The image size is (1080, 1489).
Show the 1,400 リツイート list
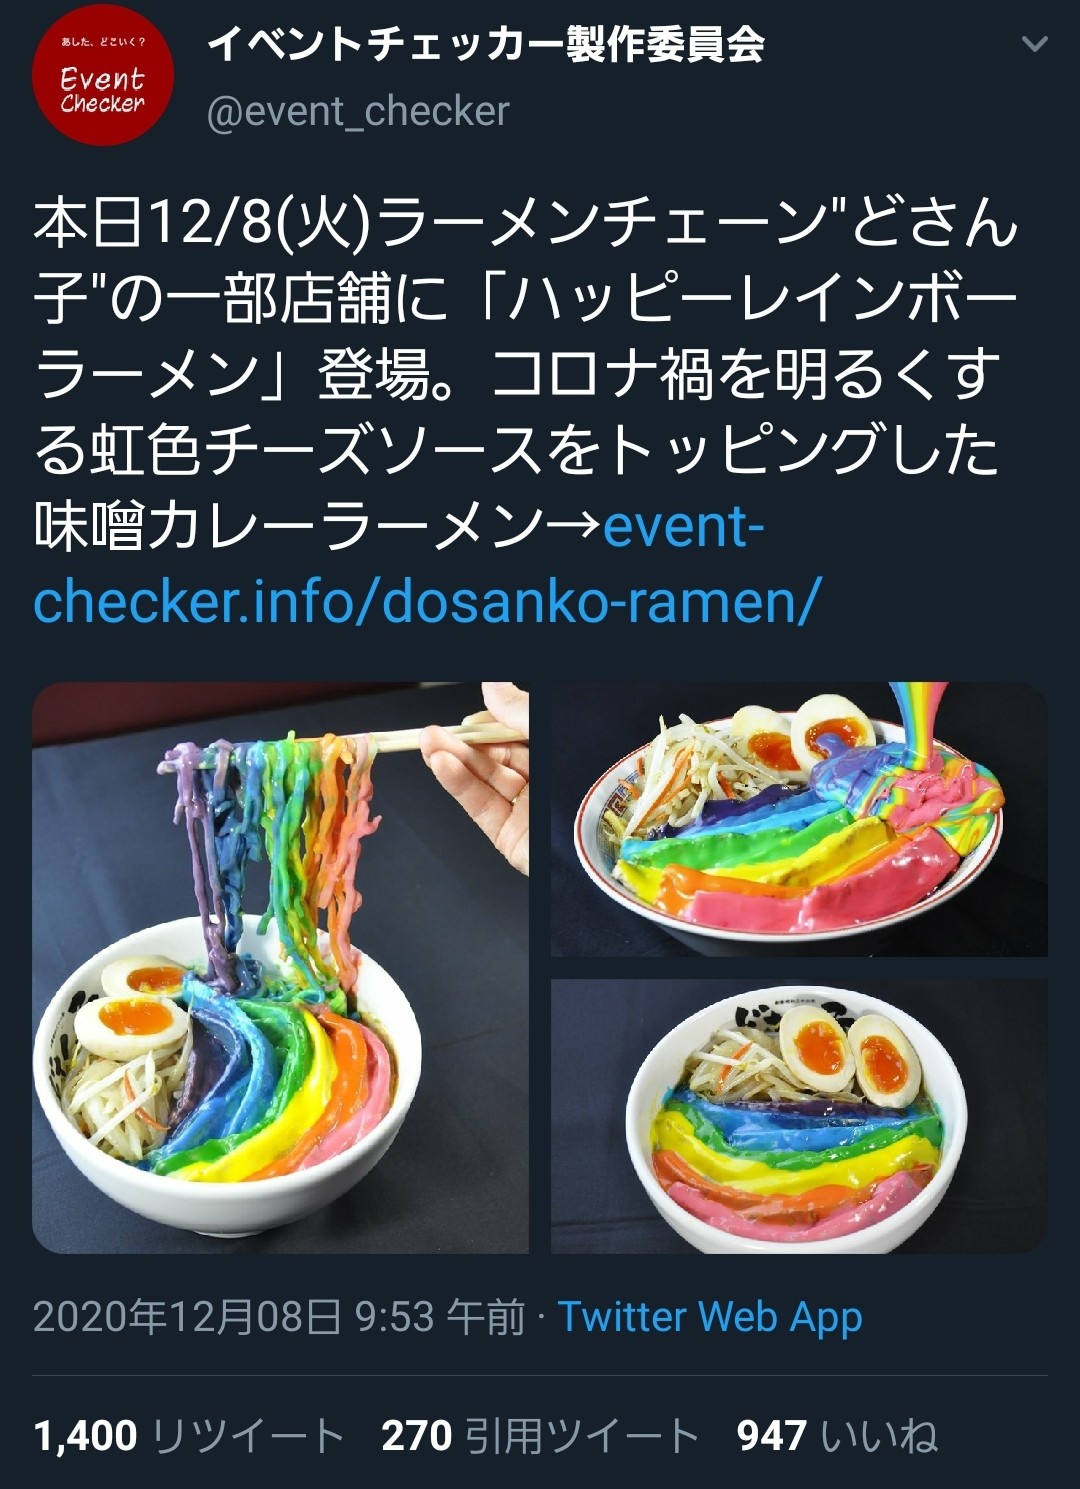pyautogui.click(x=189, y=1436)
